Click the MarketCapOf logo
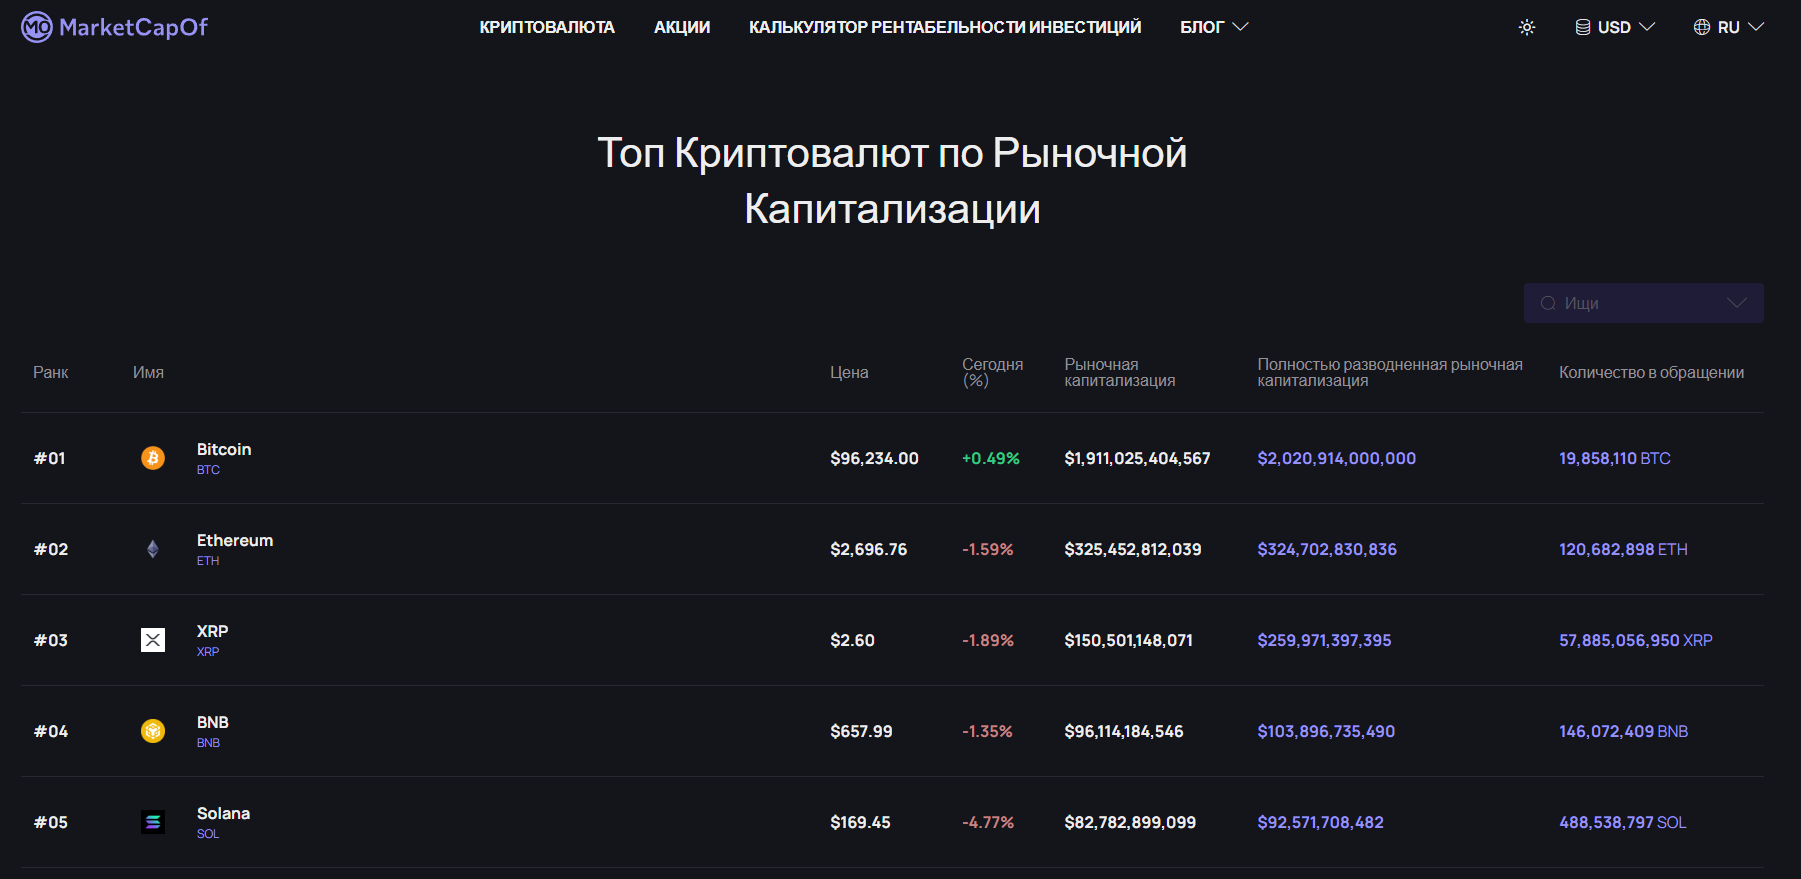 pos(115,27)
